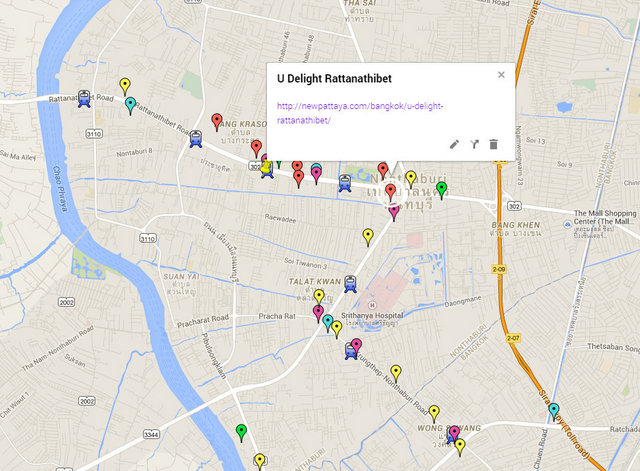Click the yellow marker below the WONG SAWANG magenta marker
The image size is (640, 471).
pos(460,447)
